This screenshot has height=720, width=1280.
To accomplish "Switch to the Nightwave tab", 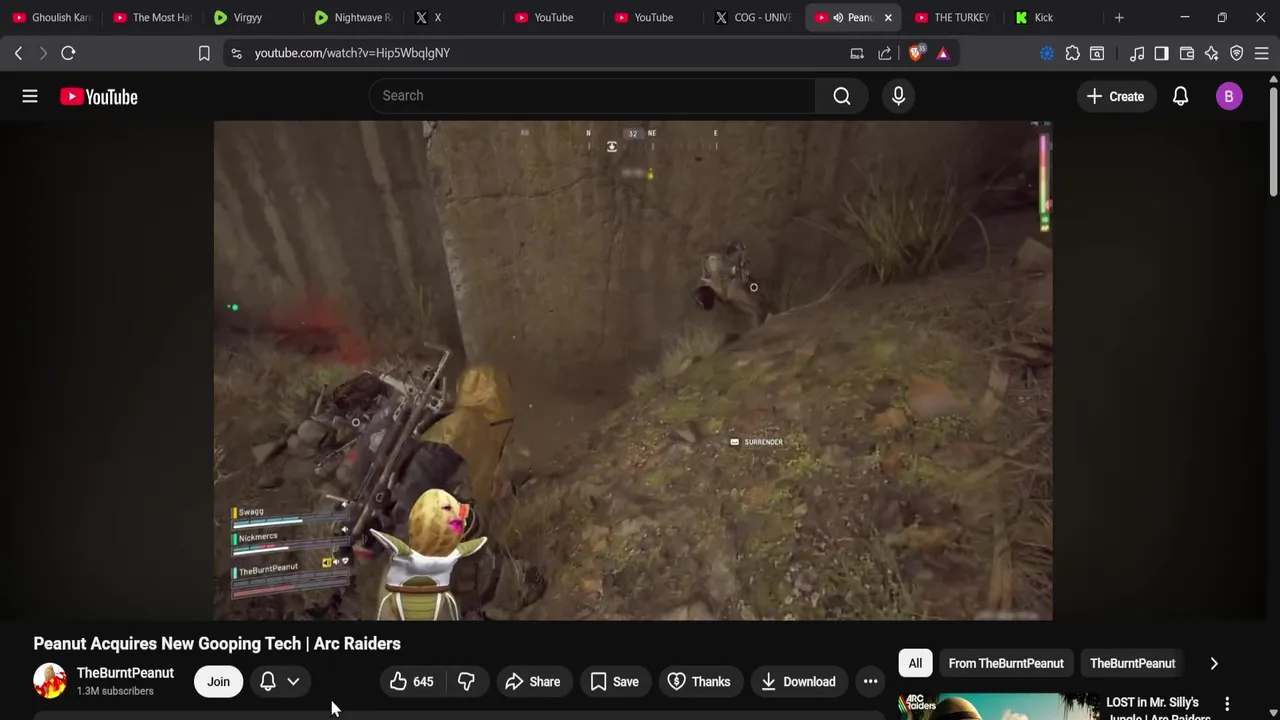I will point(352,17).
